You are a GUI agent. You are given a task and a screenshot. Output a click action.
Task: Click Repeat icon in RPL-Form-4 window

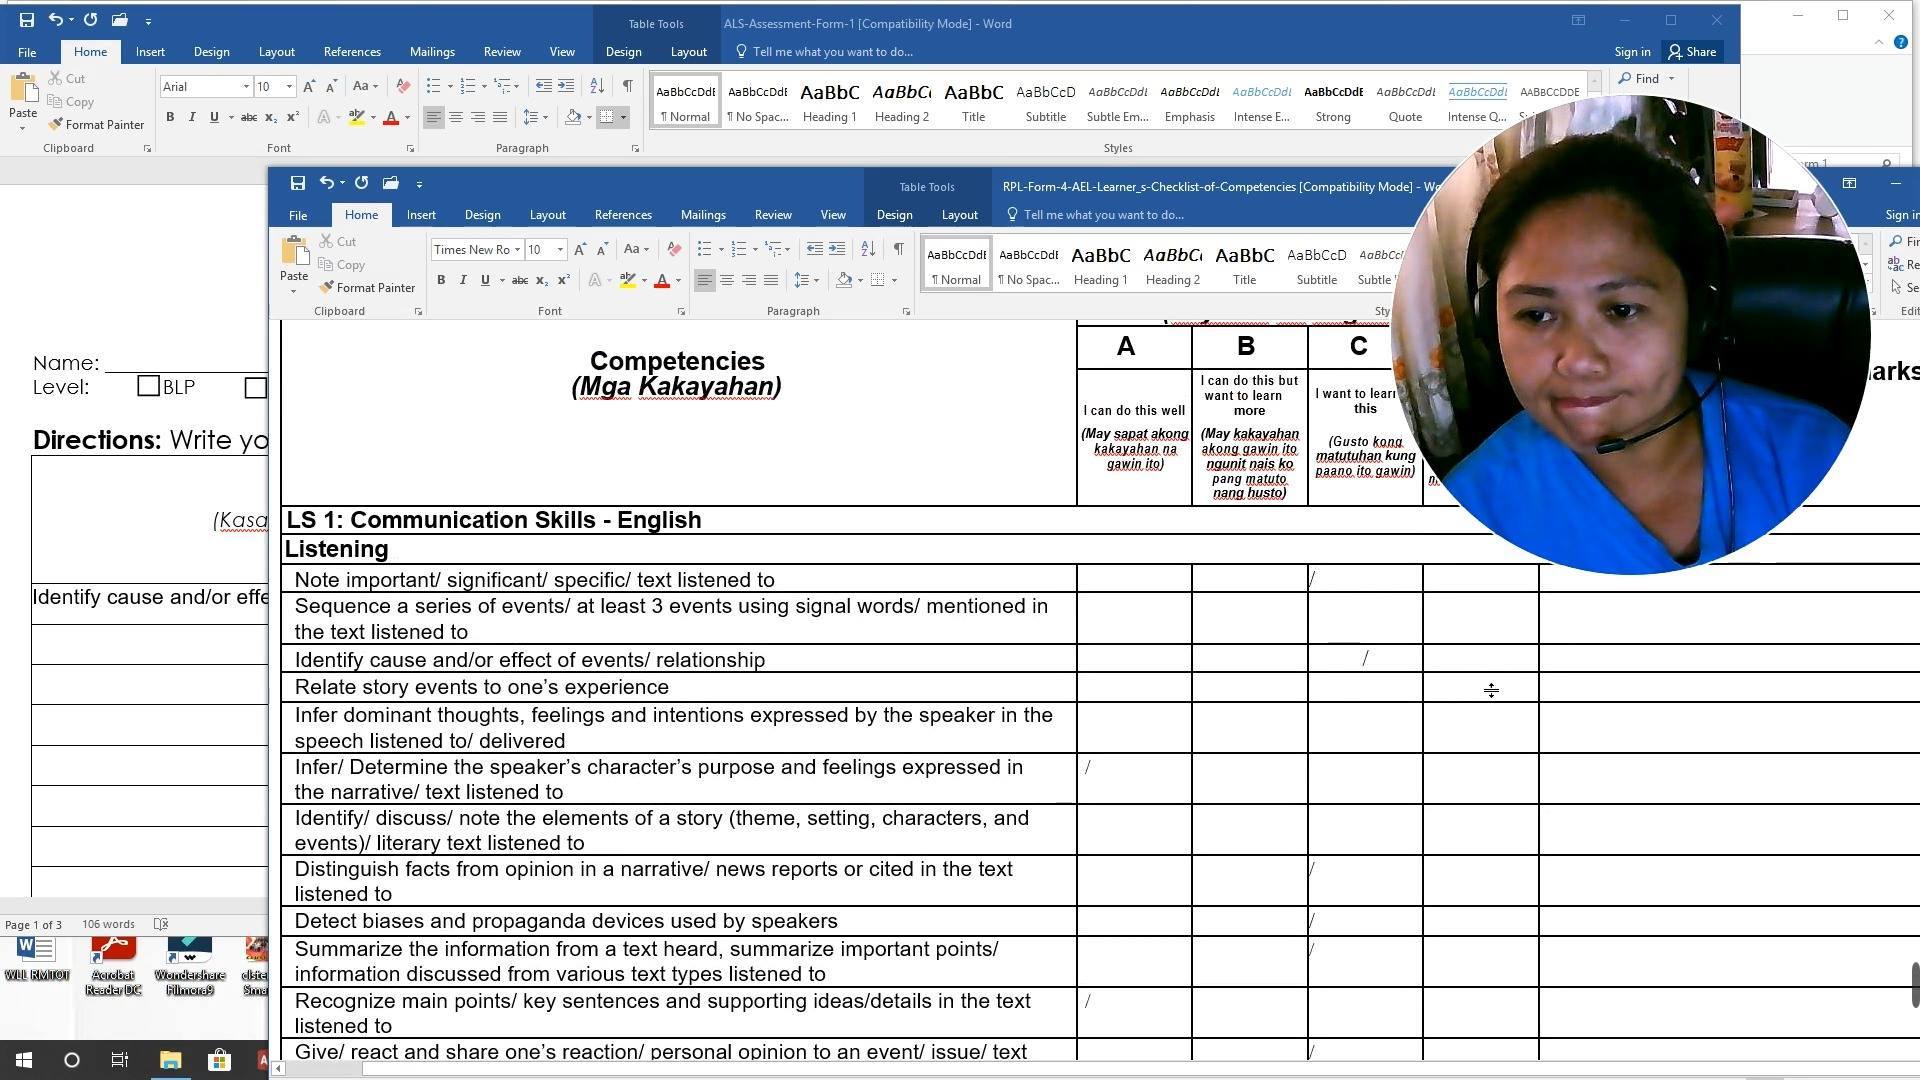coord(361,183)
